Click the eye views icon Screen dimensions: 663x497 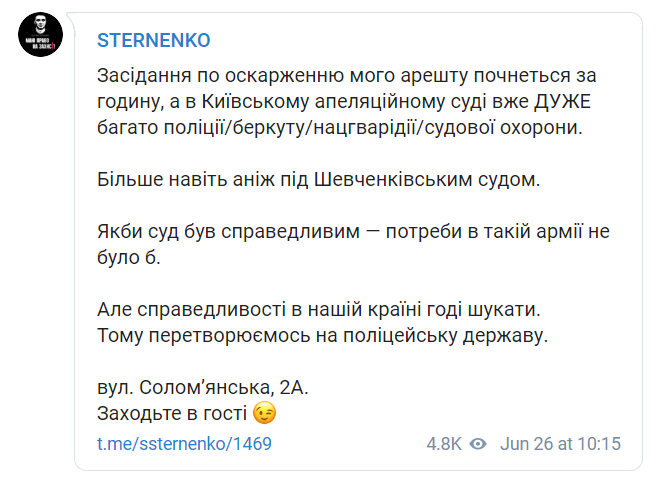(478, 443)
